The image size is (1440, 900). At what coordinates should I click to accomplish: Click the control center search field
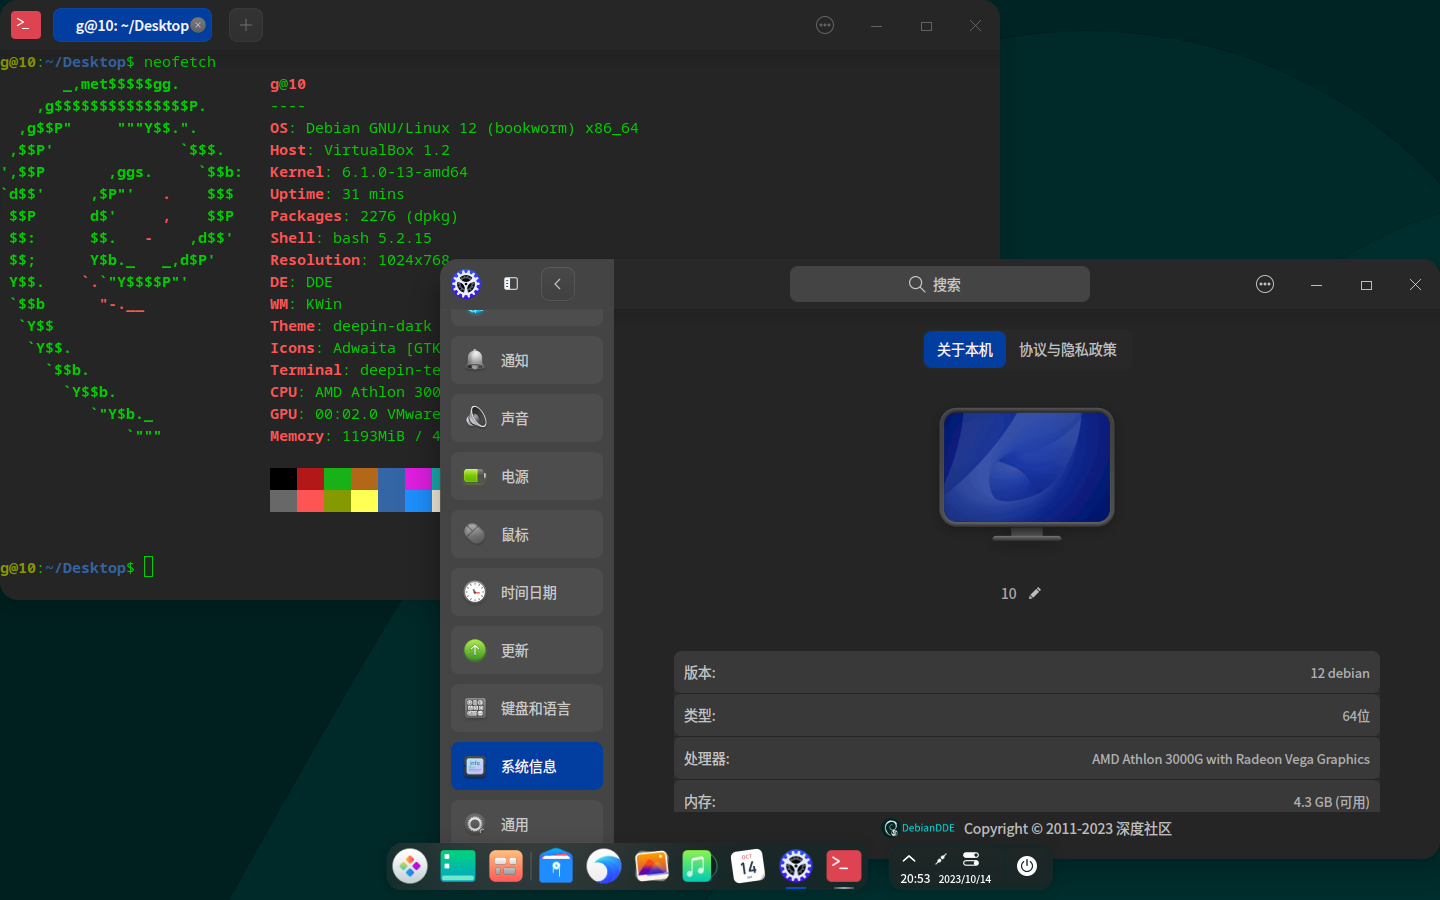point(940,284)
